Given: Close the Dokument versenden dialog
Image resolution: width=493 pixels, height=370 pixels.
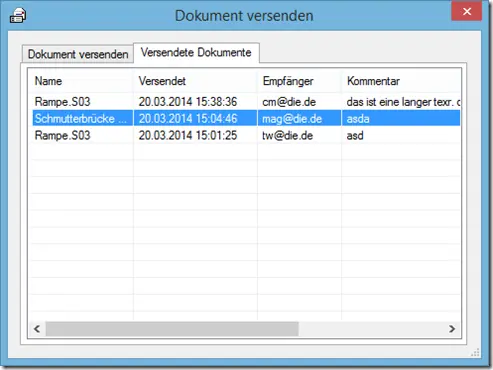Looking at the screenshot, I should pos(467,11).
